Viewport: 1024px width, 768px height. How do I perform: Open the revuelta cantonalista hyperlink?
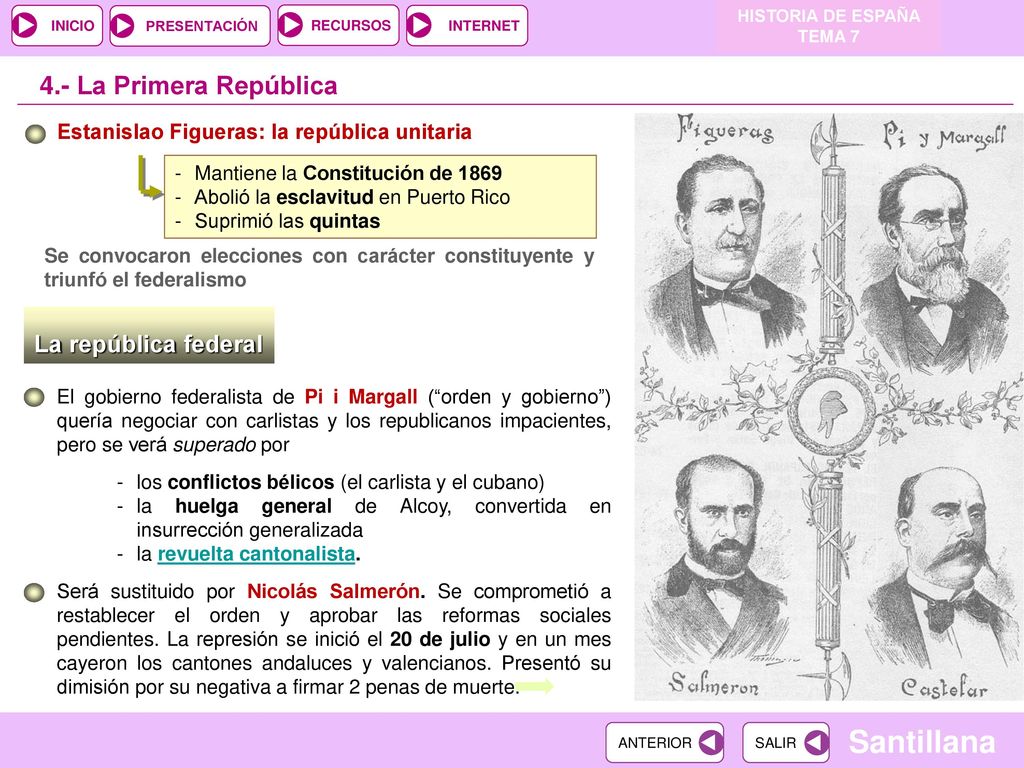click(x=256, y=554)
